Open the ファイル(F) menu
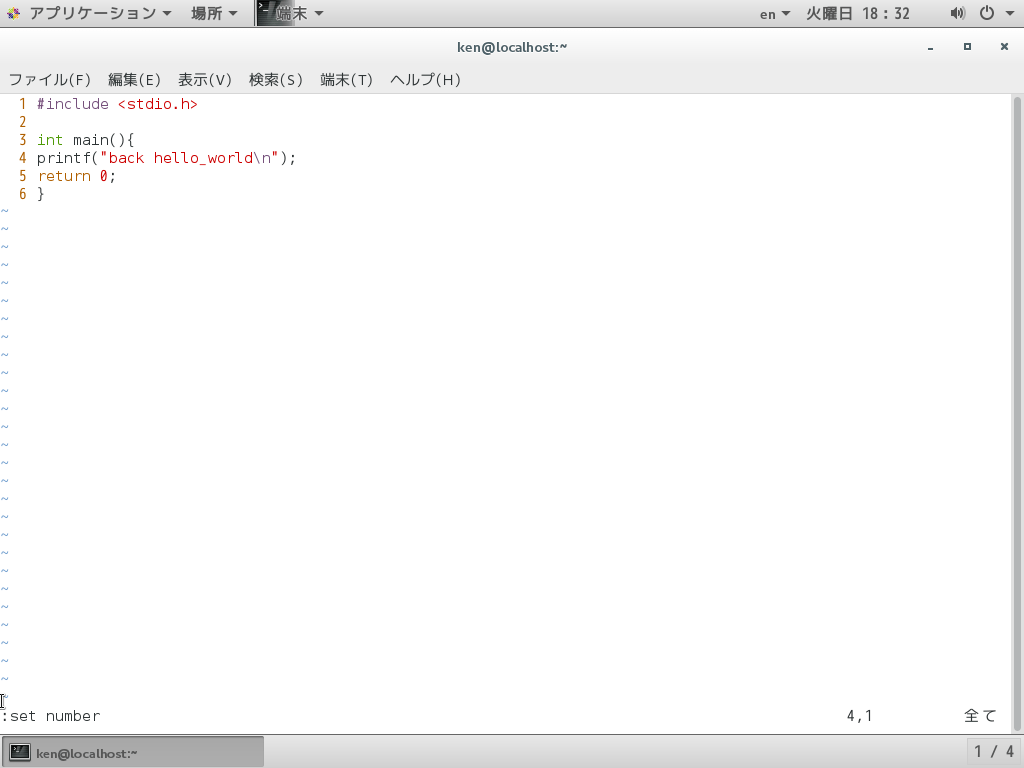Viewport: 1024px width, 768px height. 49,79
